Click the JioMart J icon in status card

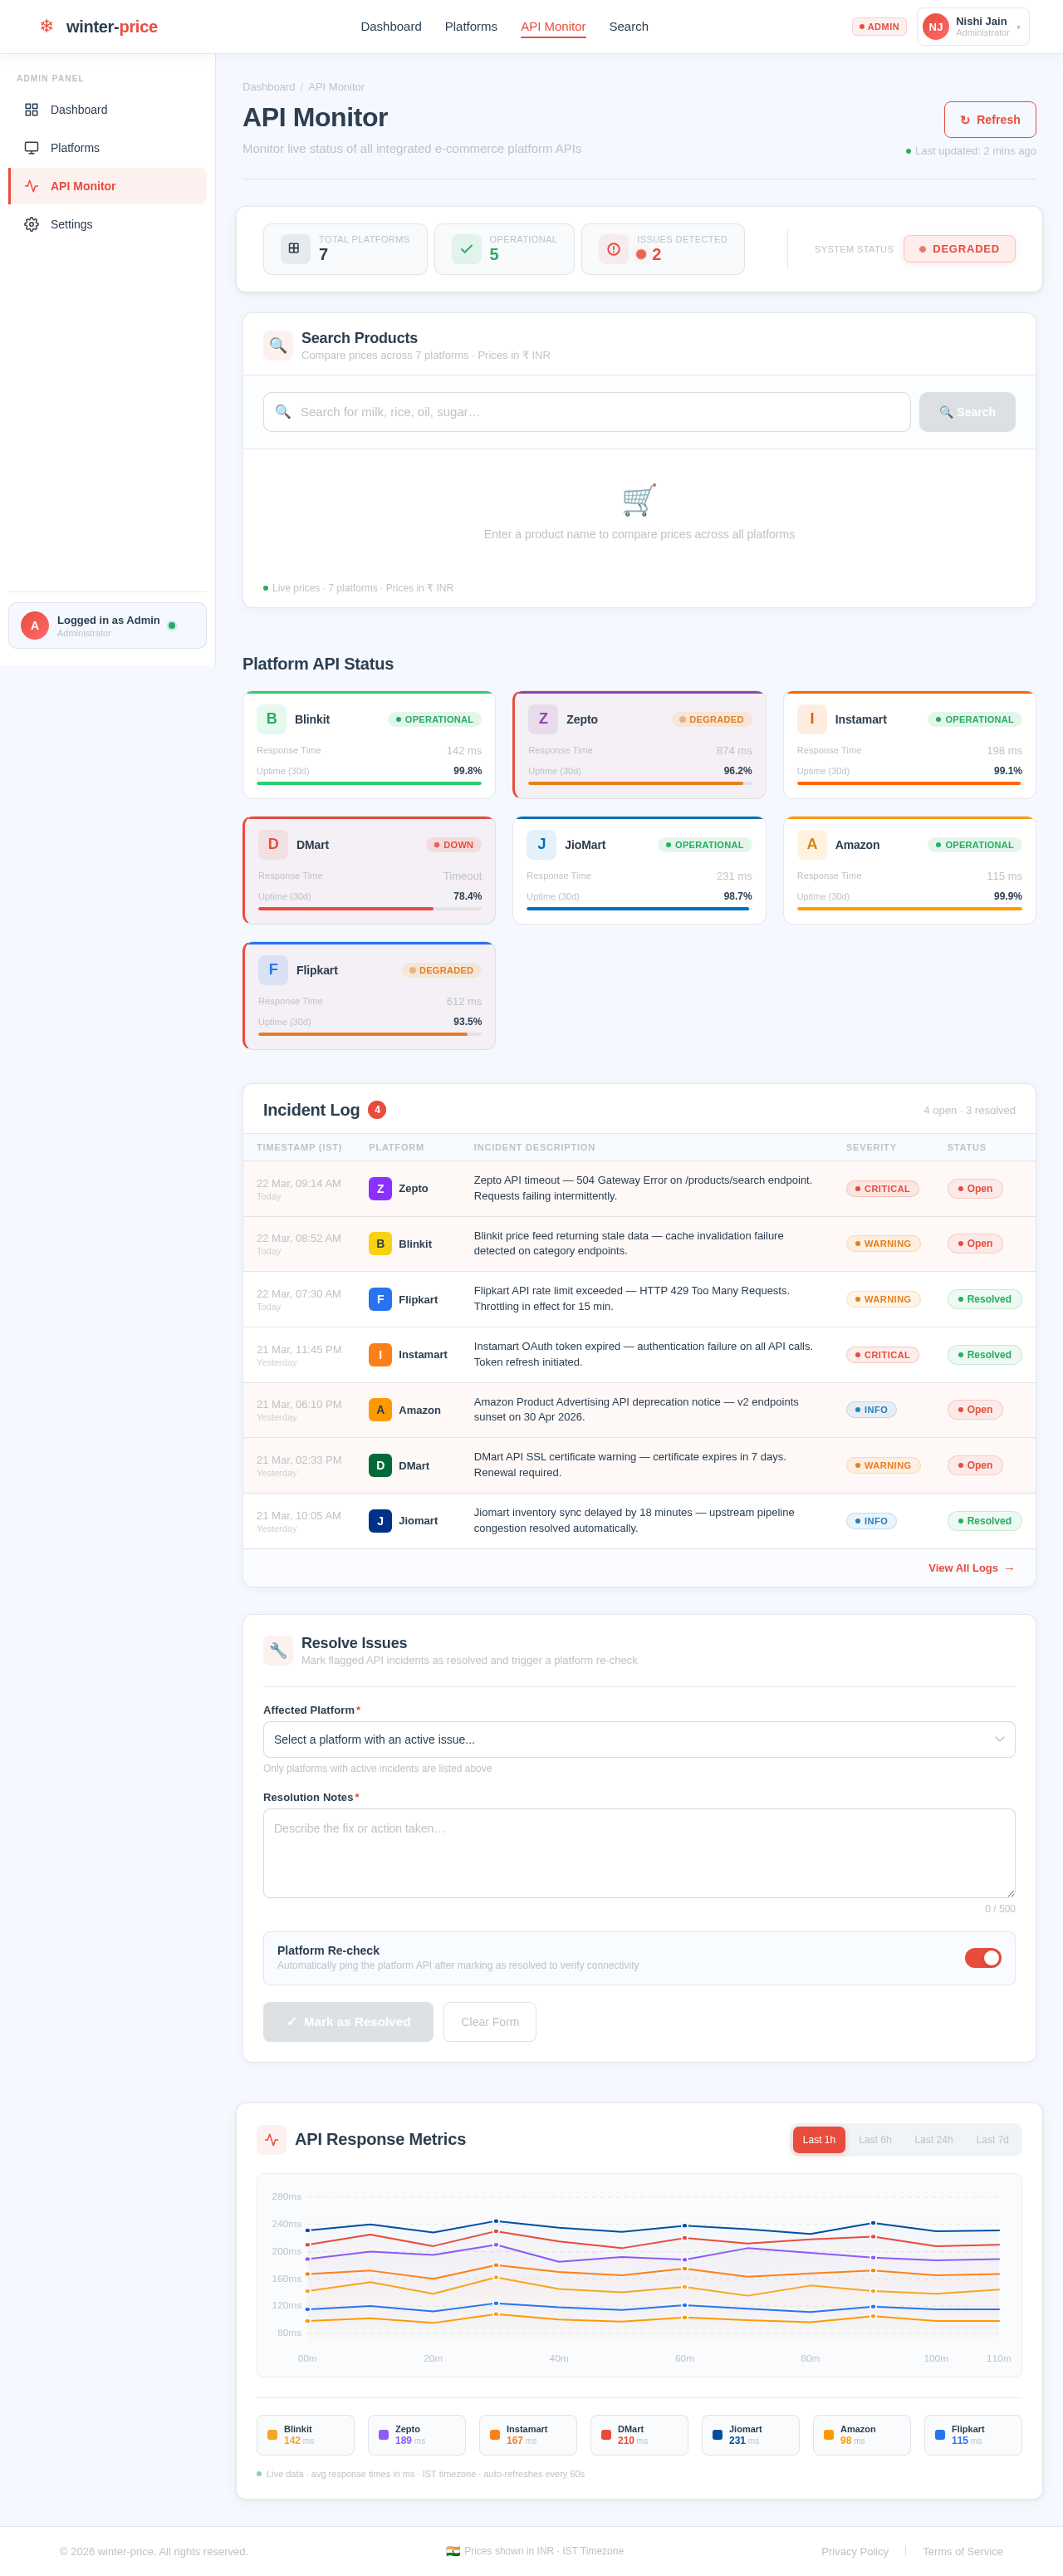pyautogui.click(x=541, y=844)
